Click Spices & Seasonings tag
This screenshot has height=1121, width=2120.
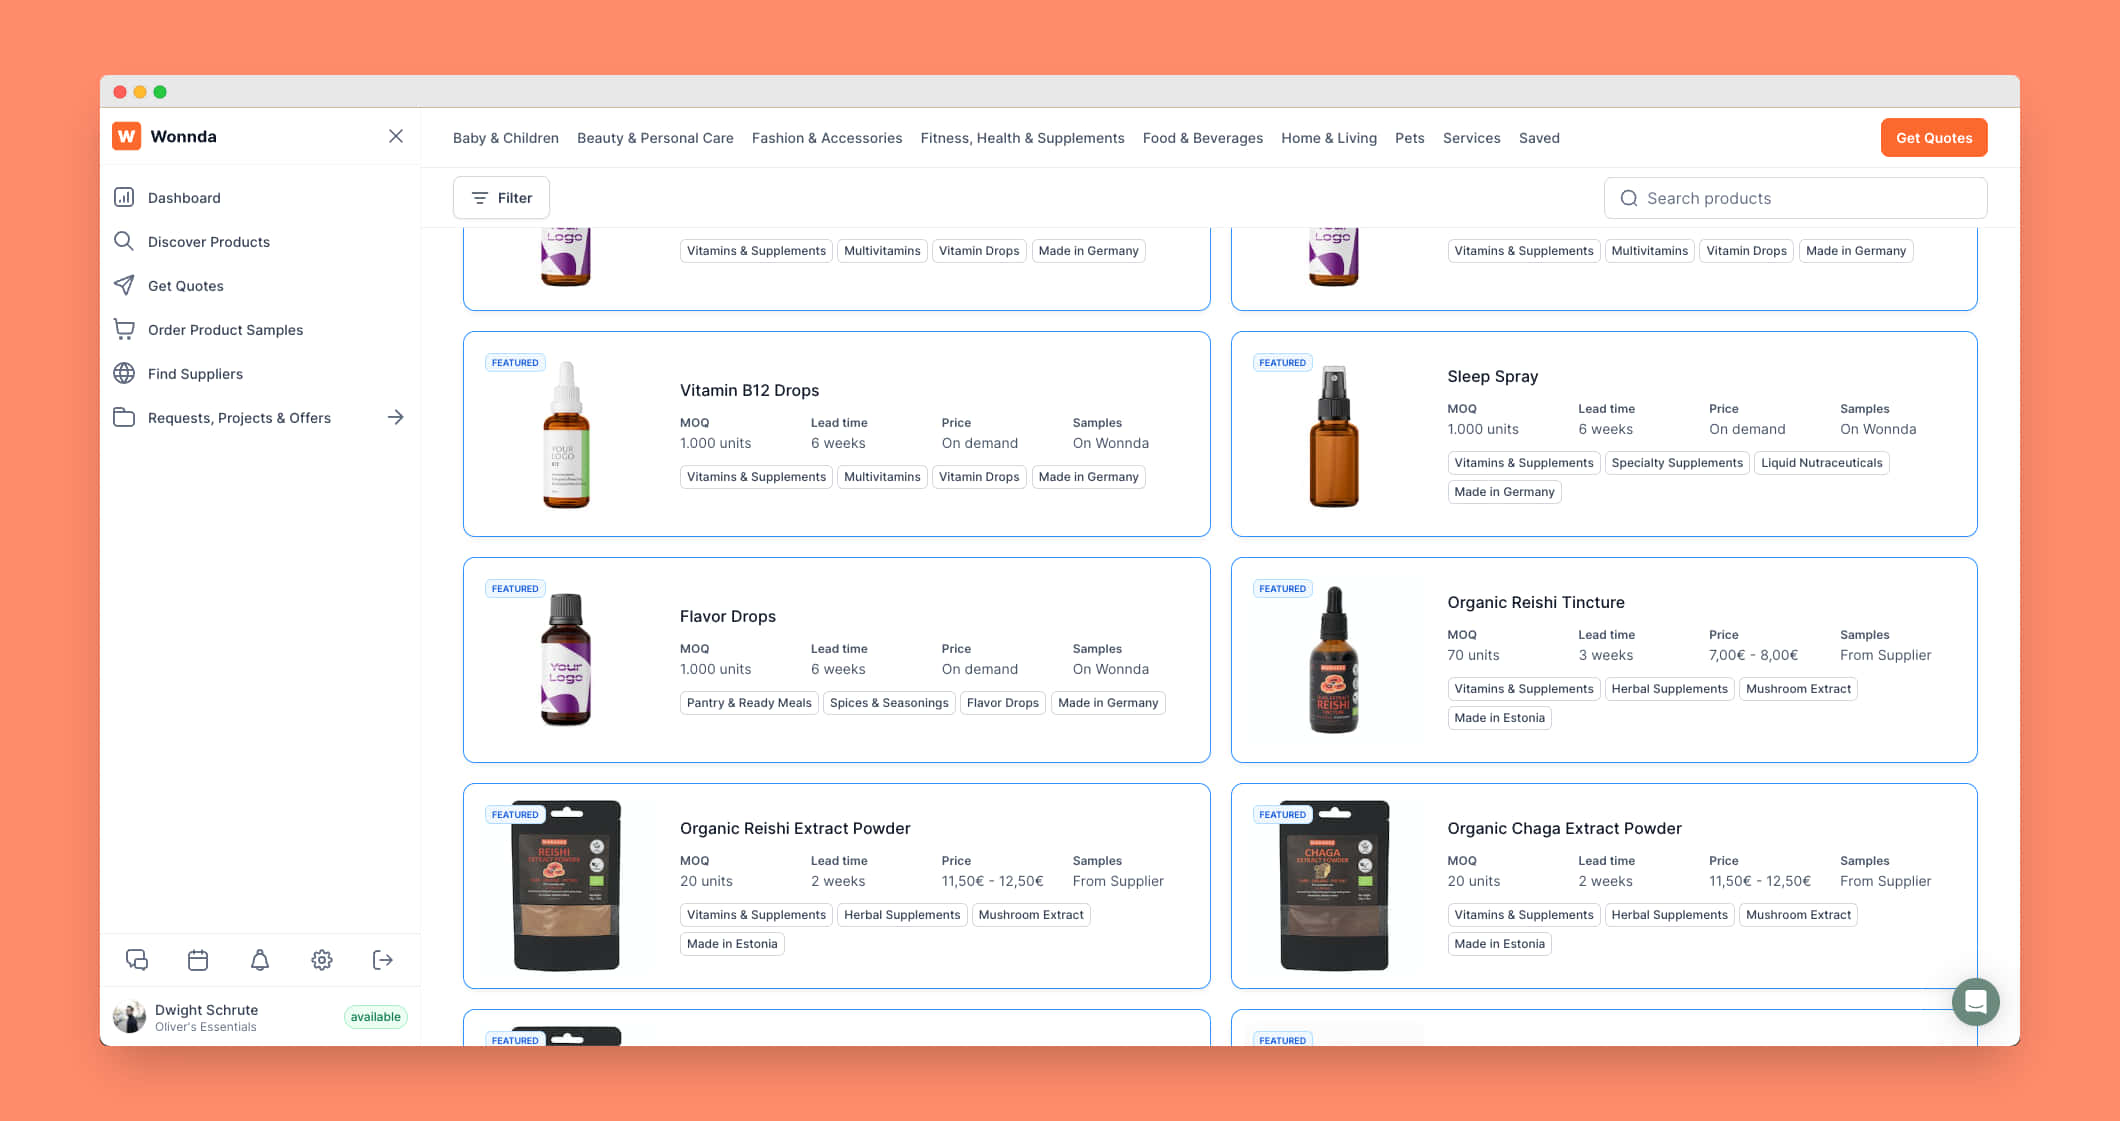889,703
